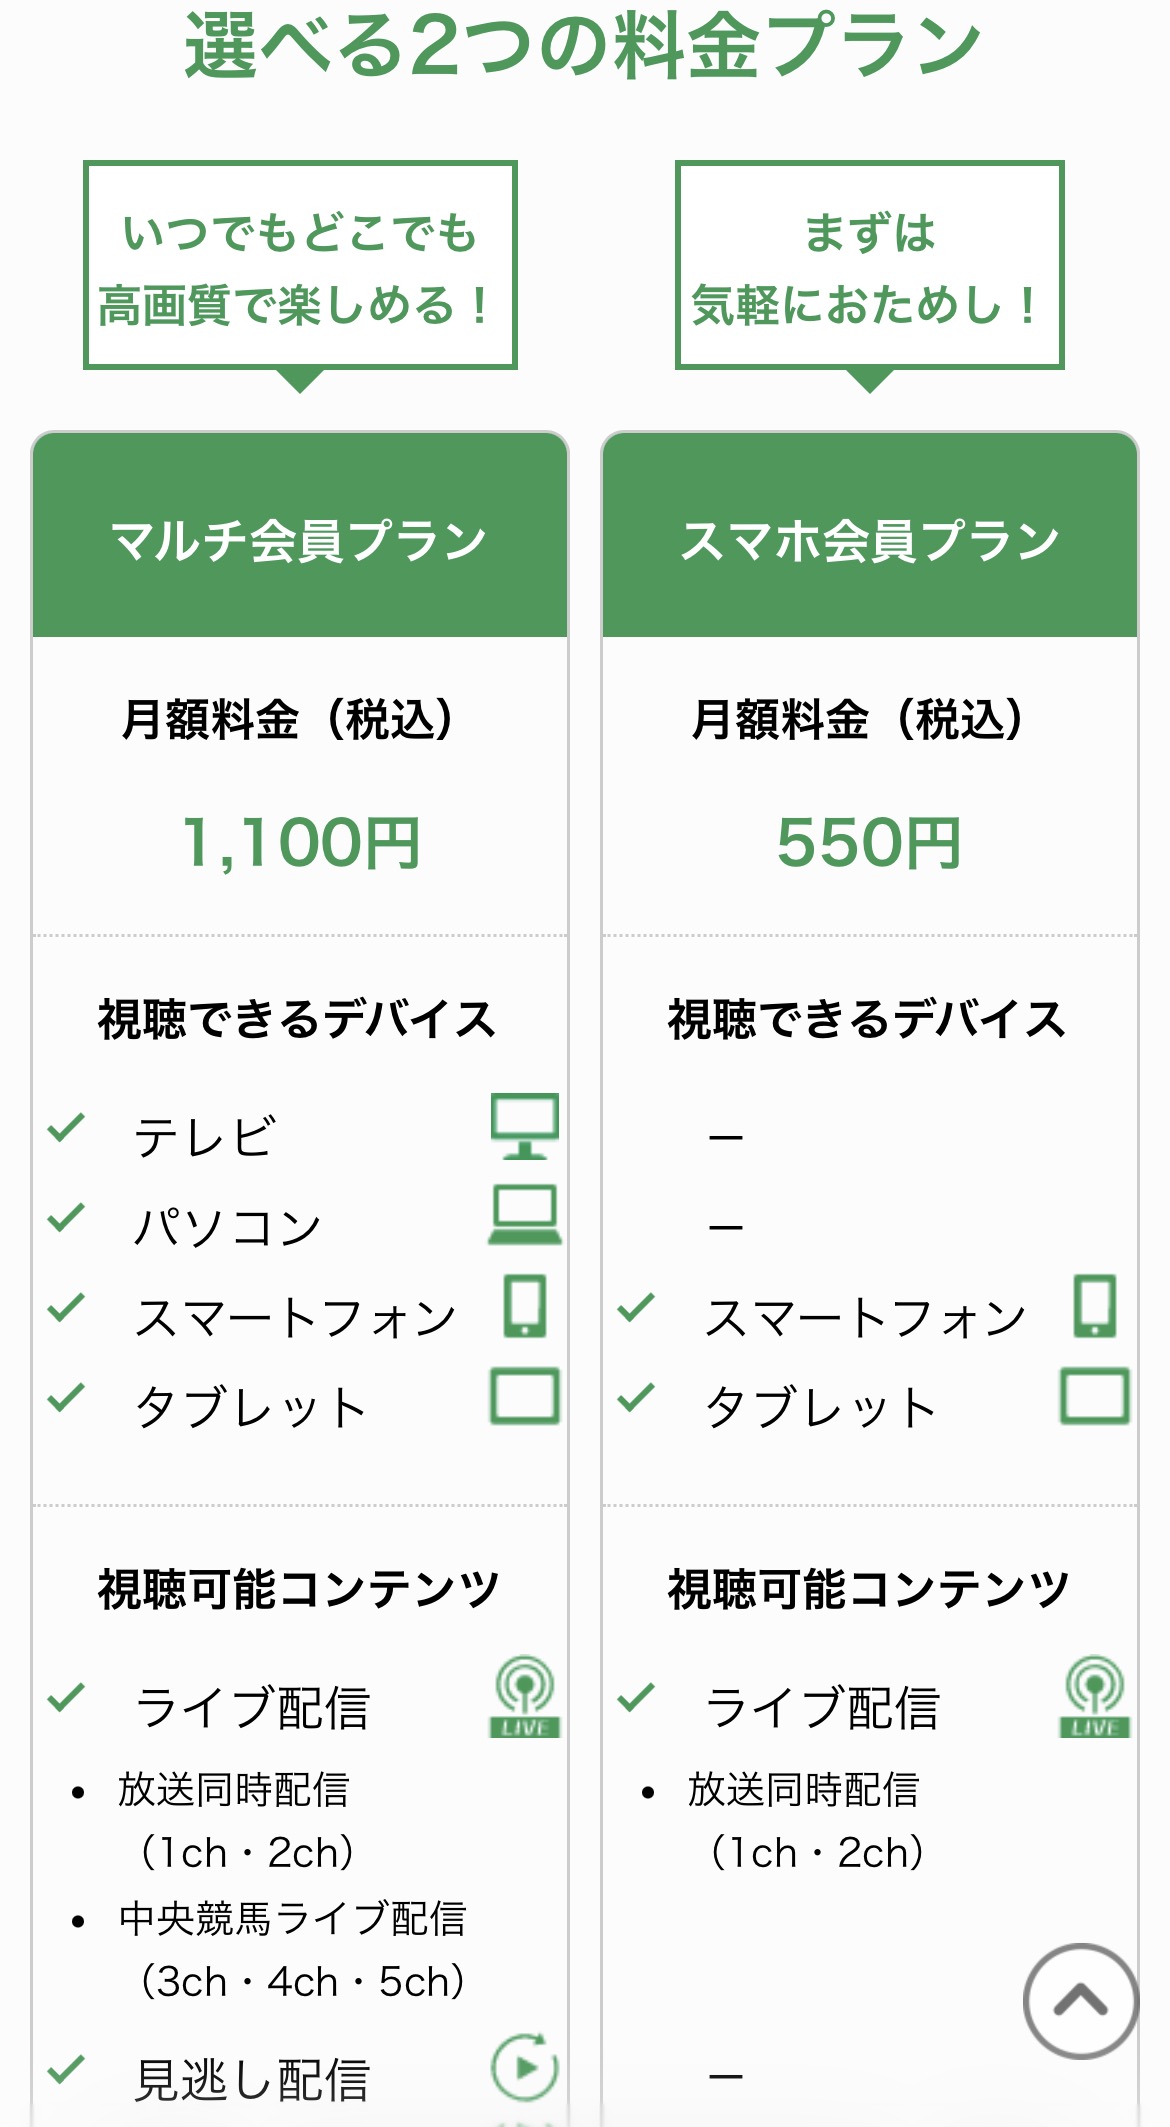The height and width of the screenshot is (2127, 1170).
Task: Click the smartphone icon in Multi plan
Action: click(525, 1305)
